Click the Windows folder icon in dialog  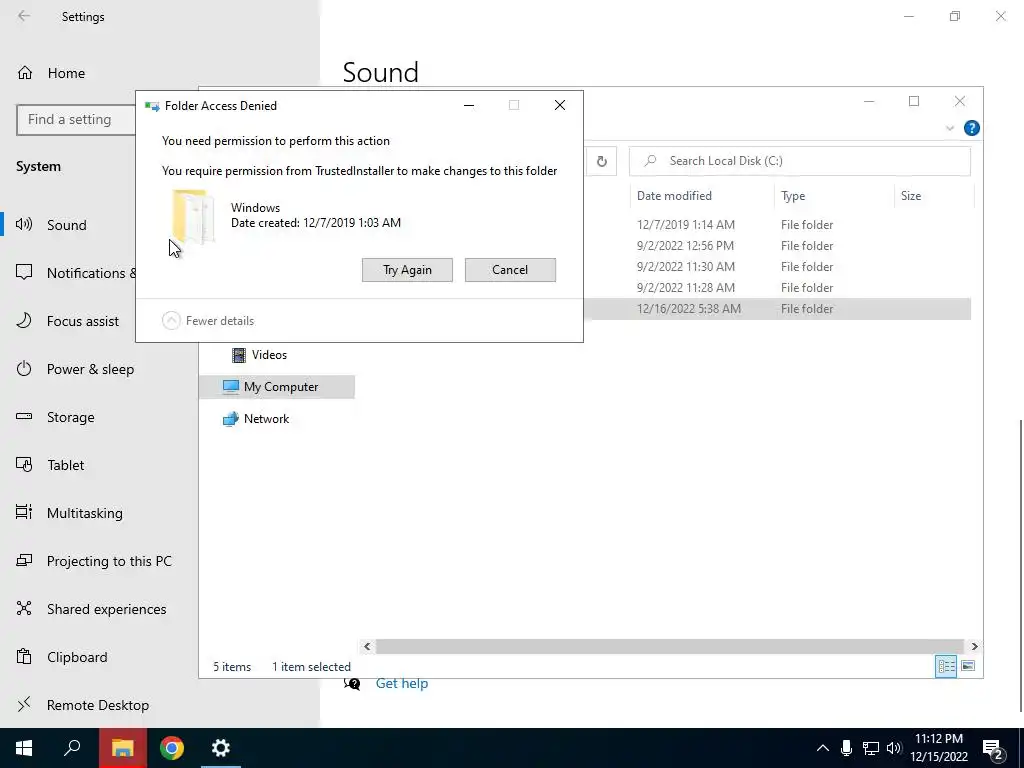[x=193, y=216]
